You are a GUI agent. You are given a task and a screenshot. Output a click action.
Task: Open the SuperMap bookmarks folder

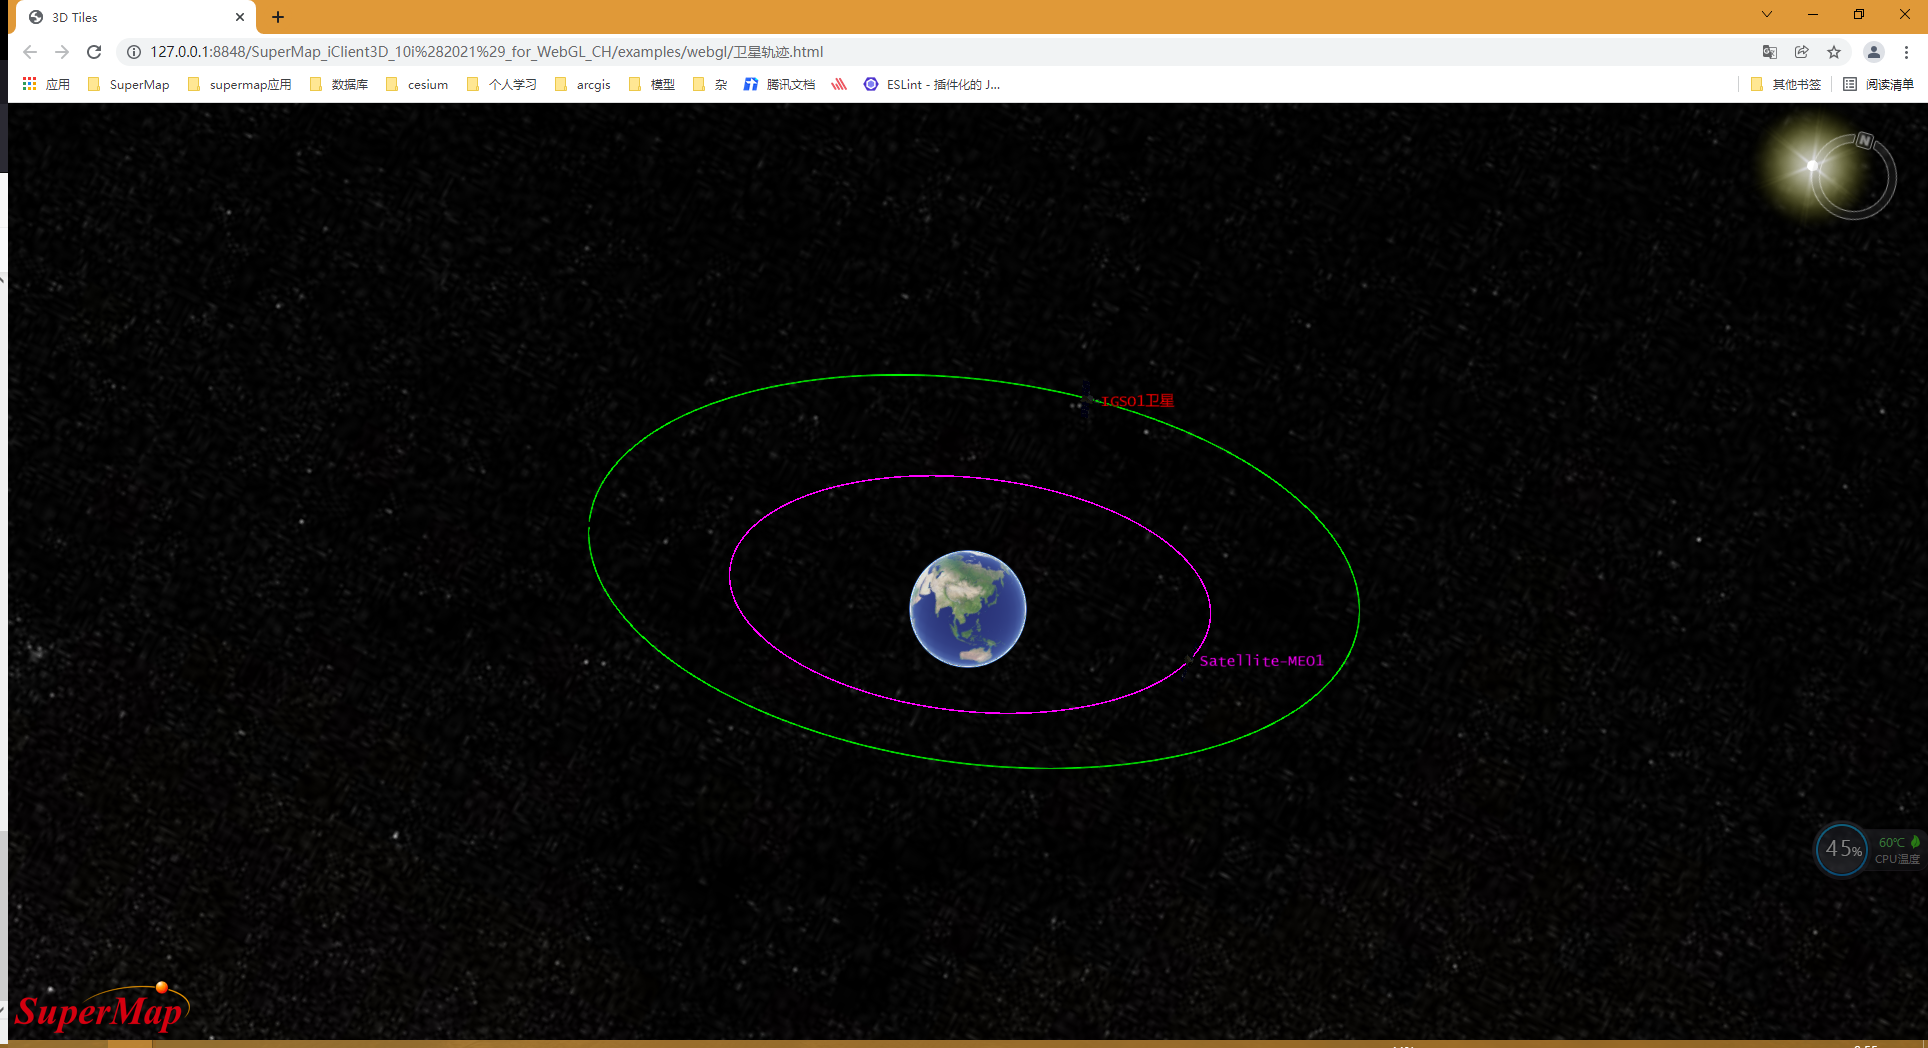click(129, 84)
